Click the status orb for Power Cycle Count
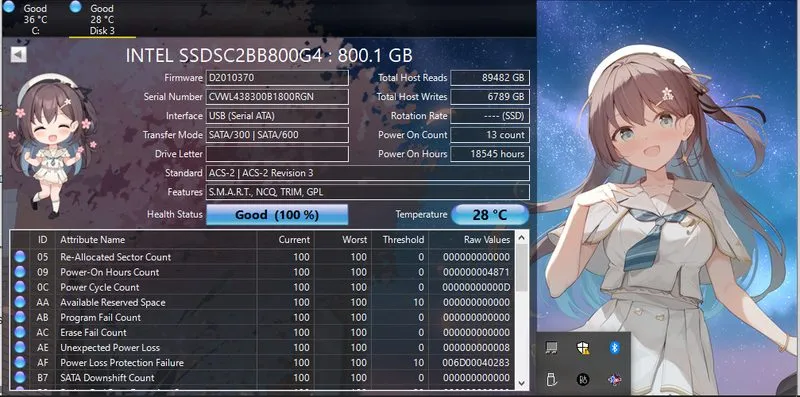The image size is (800, 397). coord(20,287)
